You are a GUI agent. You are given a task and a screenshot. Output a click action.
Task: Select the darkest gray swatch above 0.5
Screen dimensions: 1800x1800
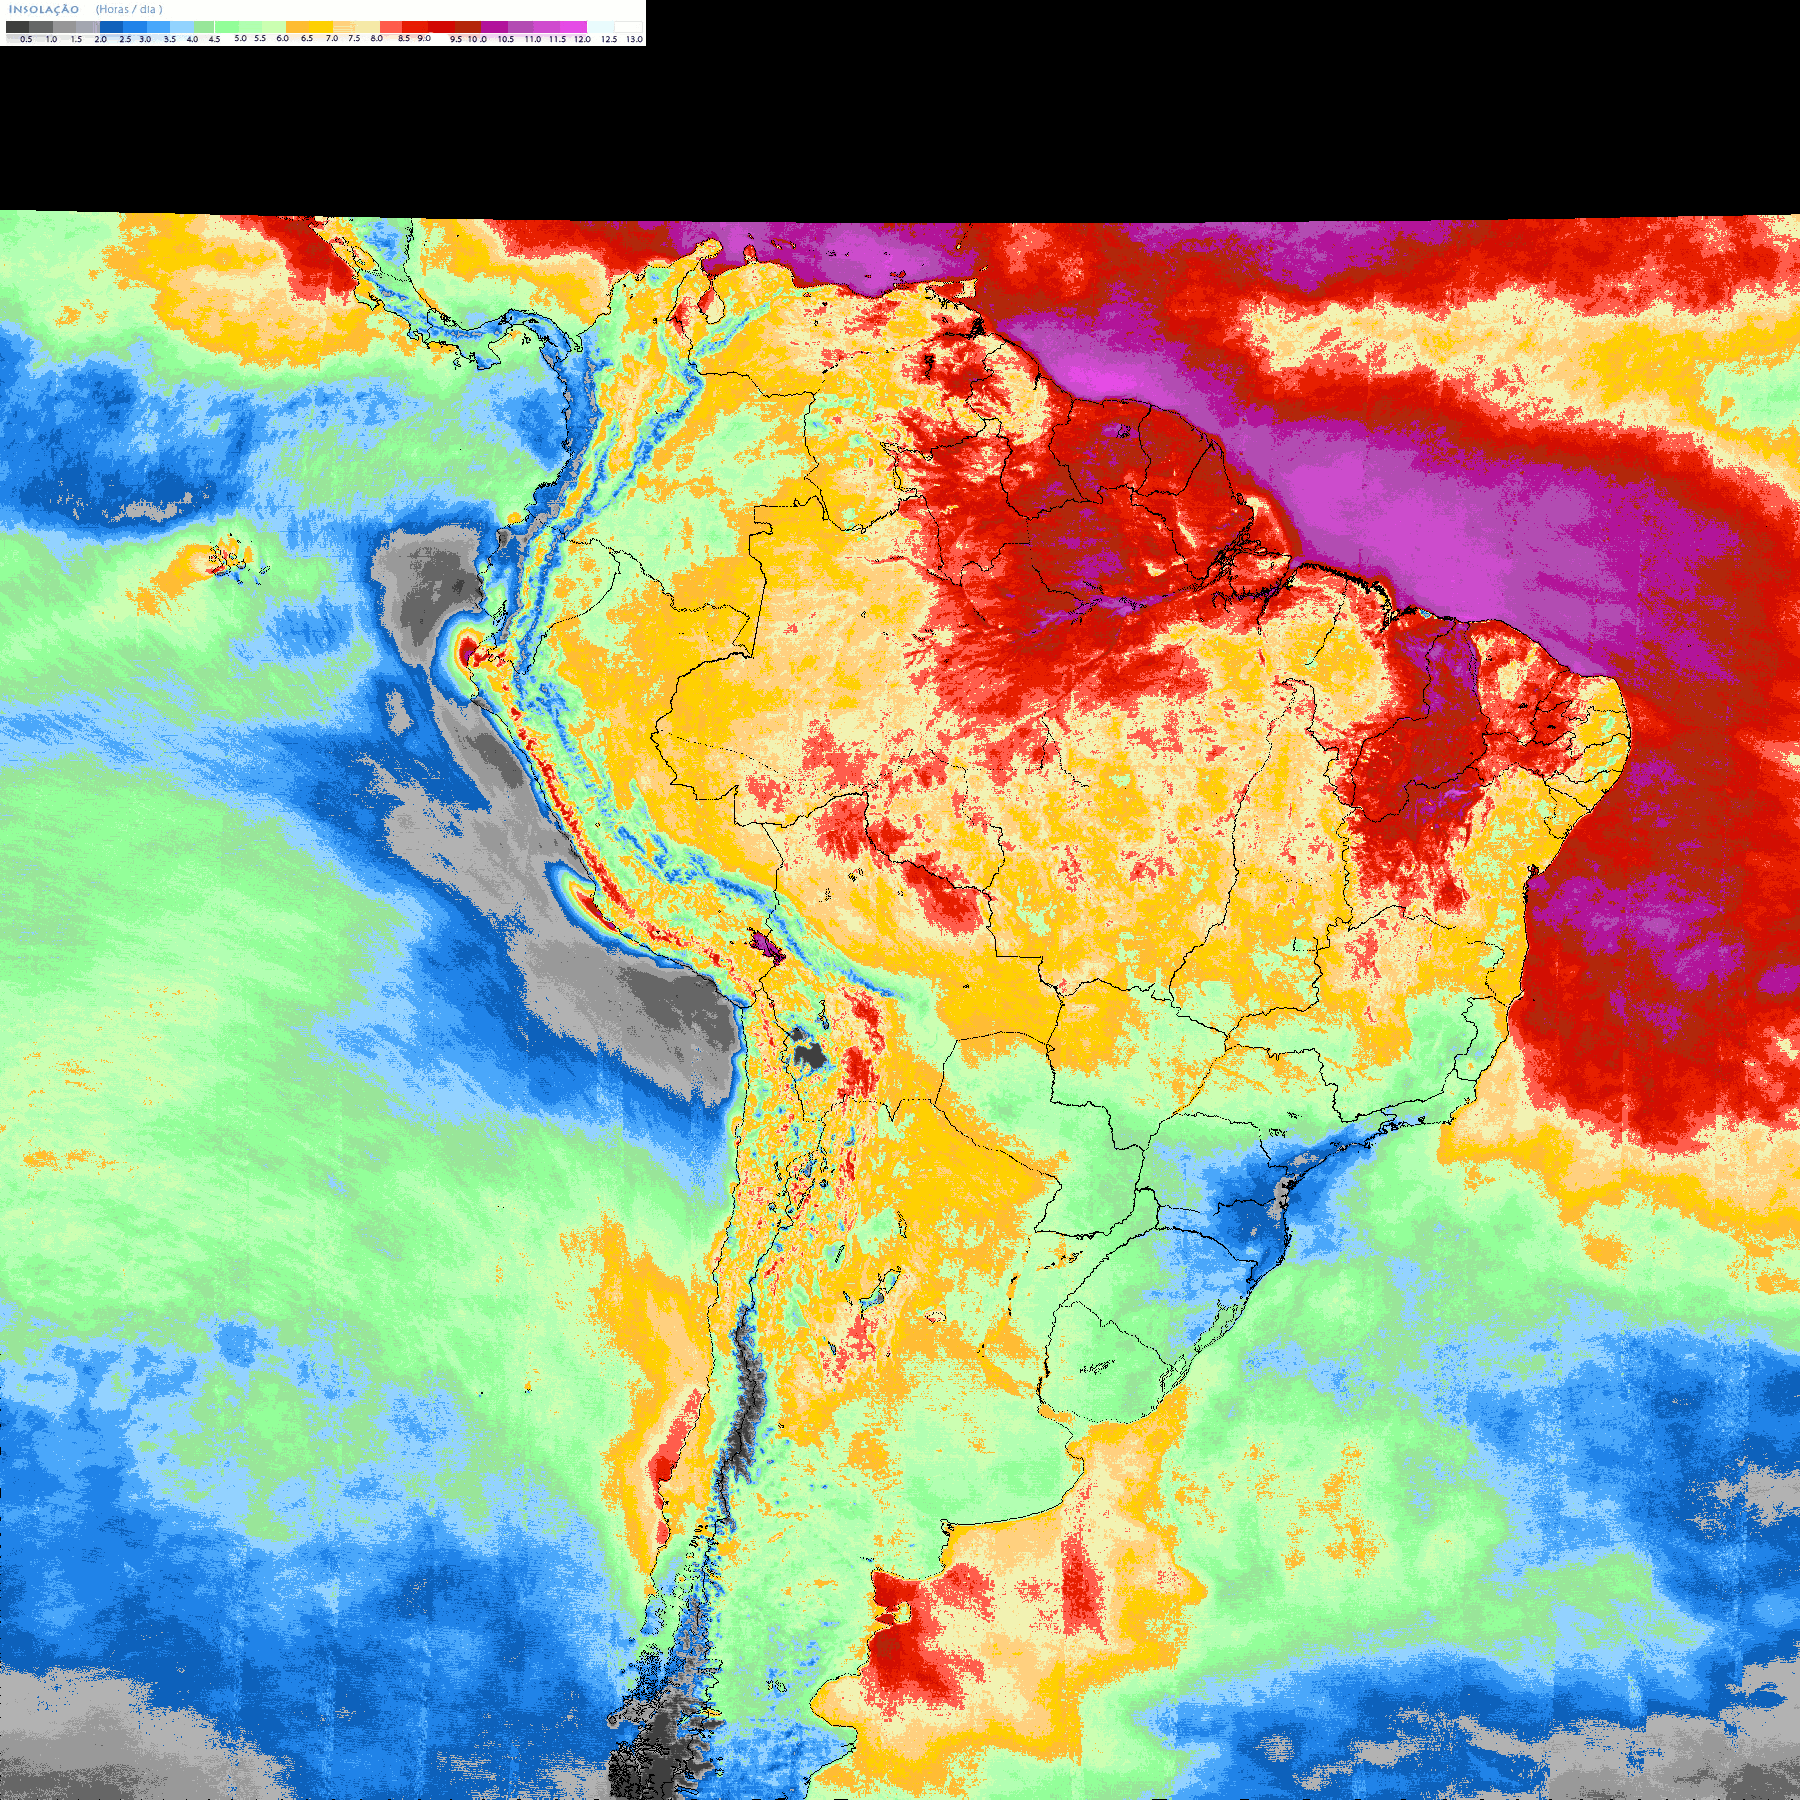[18, 27]
